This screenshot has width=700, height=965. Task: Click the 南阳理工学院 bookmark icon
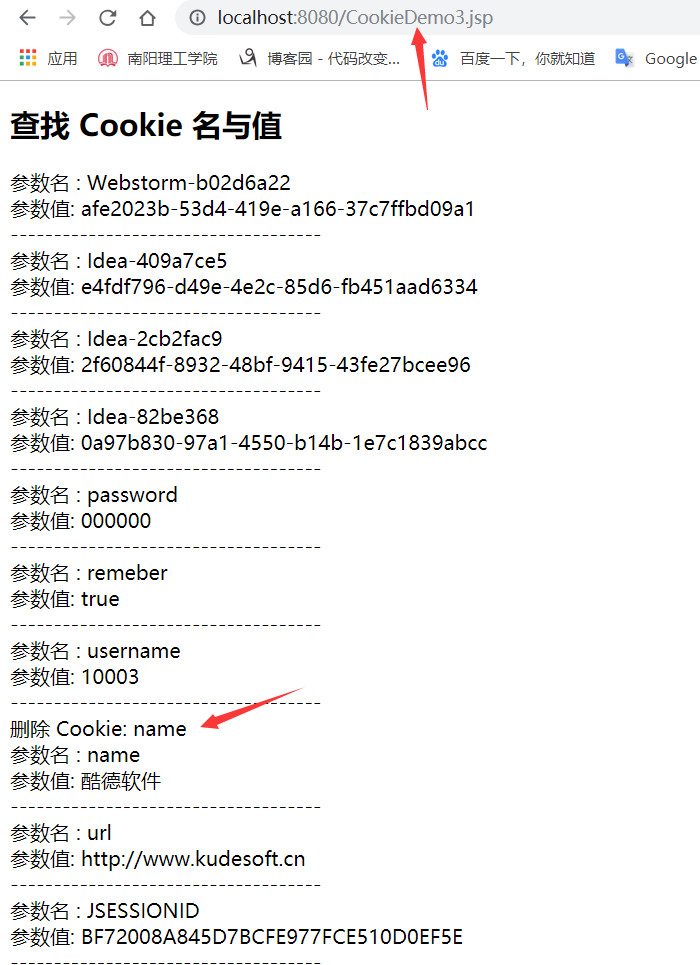pos(107,58)
